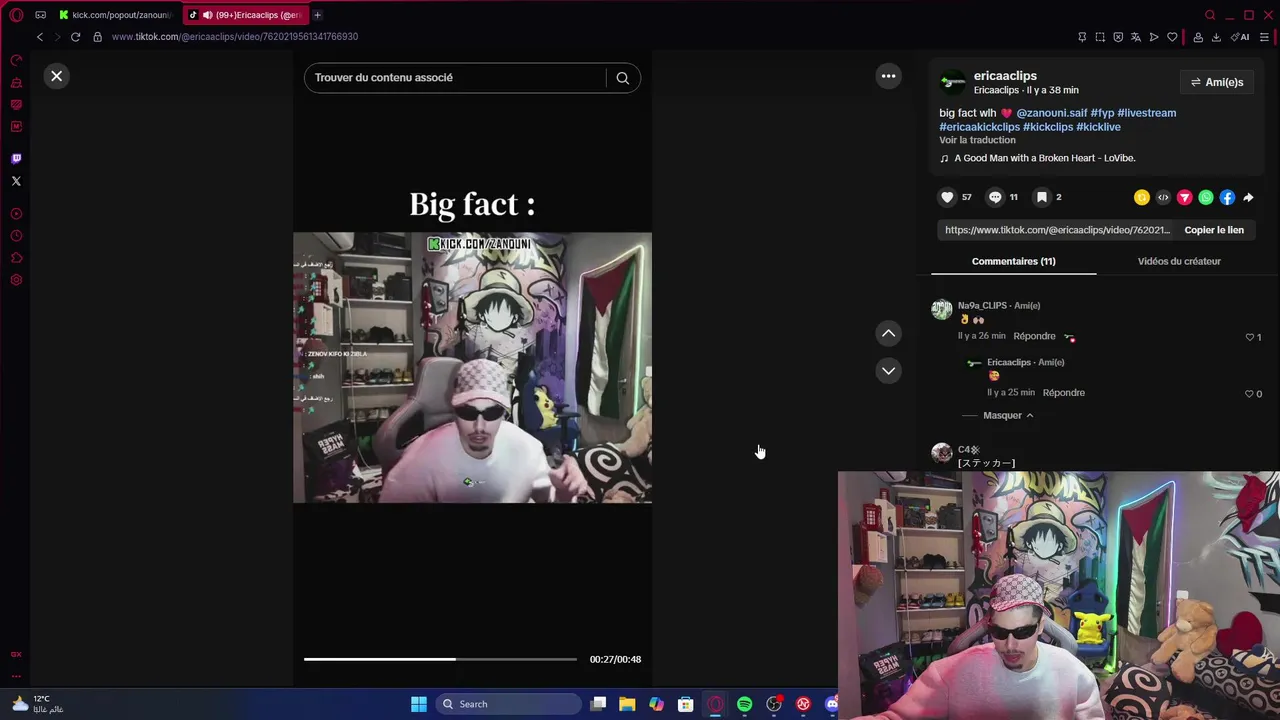Open the ericaaclips avatar
The height and width of the screenshot is (720, 1280).
[953, 82]
